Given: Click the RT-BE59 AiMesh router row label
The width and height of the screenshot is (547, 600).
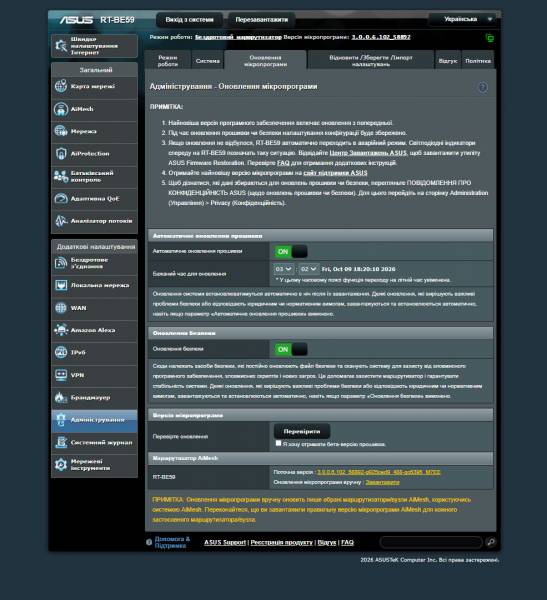Looking at the screenshot, I should pos(164,477).
